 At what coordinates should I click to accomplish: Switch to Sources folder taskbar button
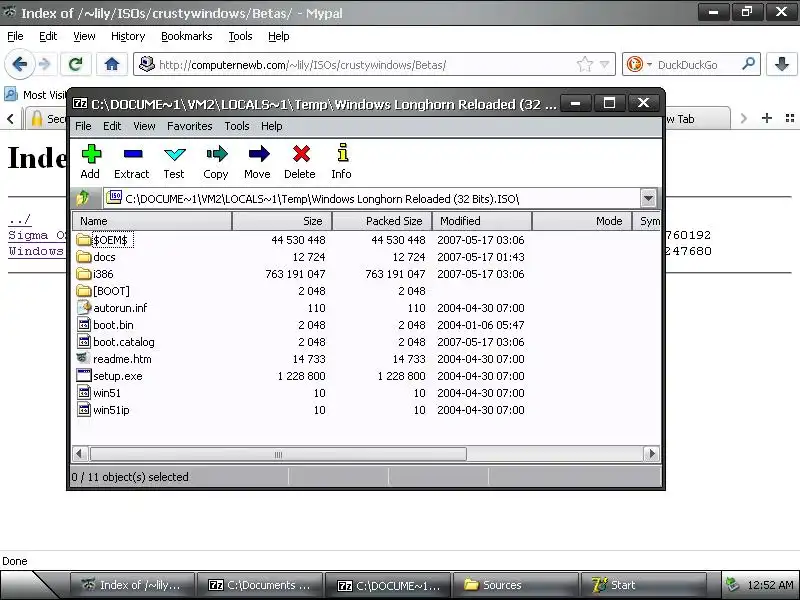pos(515,585)
